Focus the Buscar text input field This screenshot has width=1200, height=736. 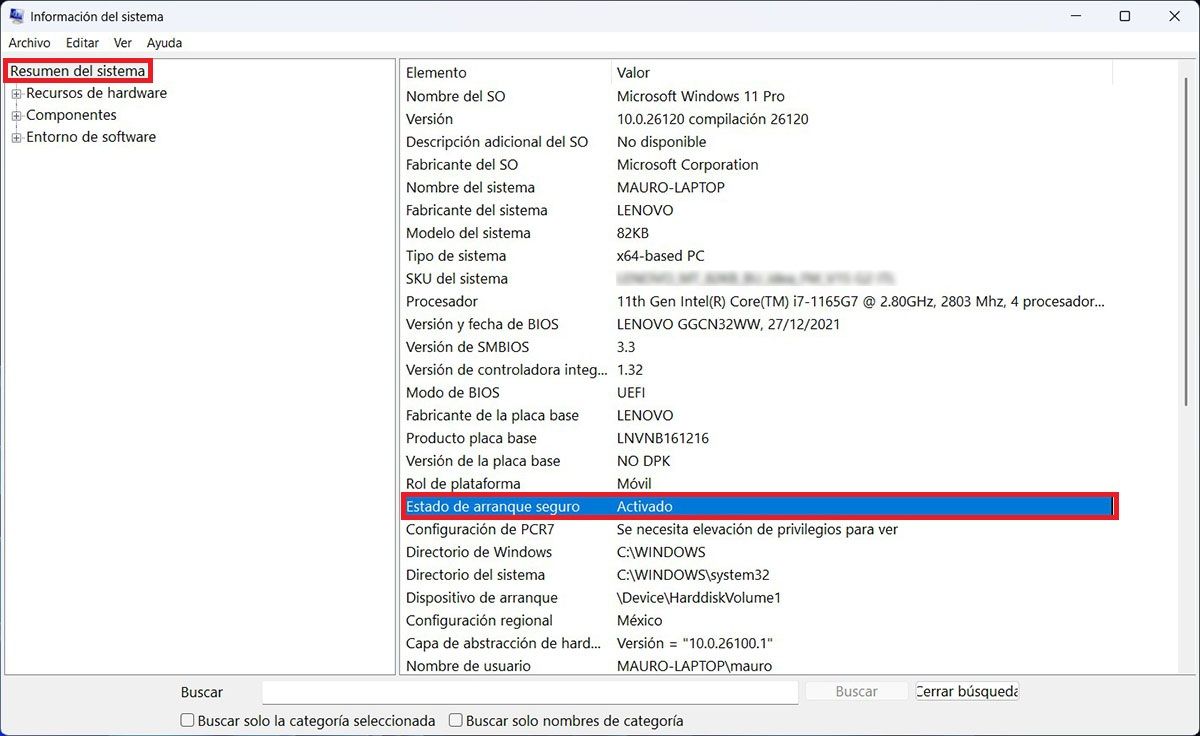530,692
